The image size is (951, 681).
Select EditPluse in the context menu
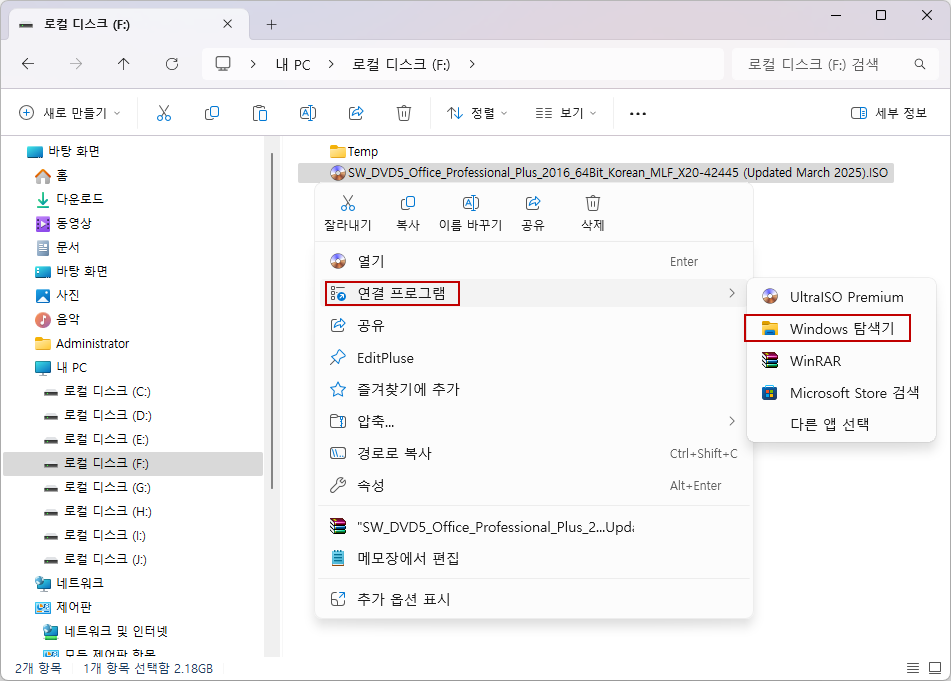pos(534,358)
